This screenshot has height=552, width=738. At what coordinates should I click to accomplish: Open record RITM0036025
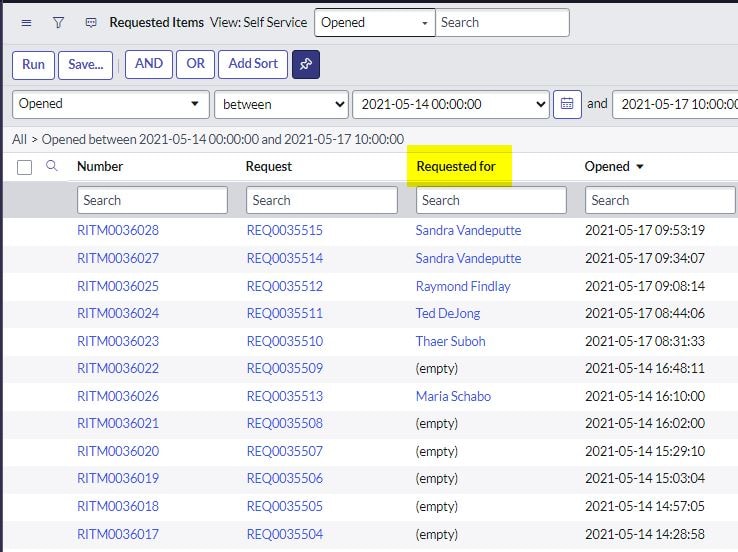click(118, 286)
